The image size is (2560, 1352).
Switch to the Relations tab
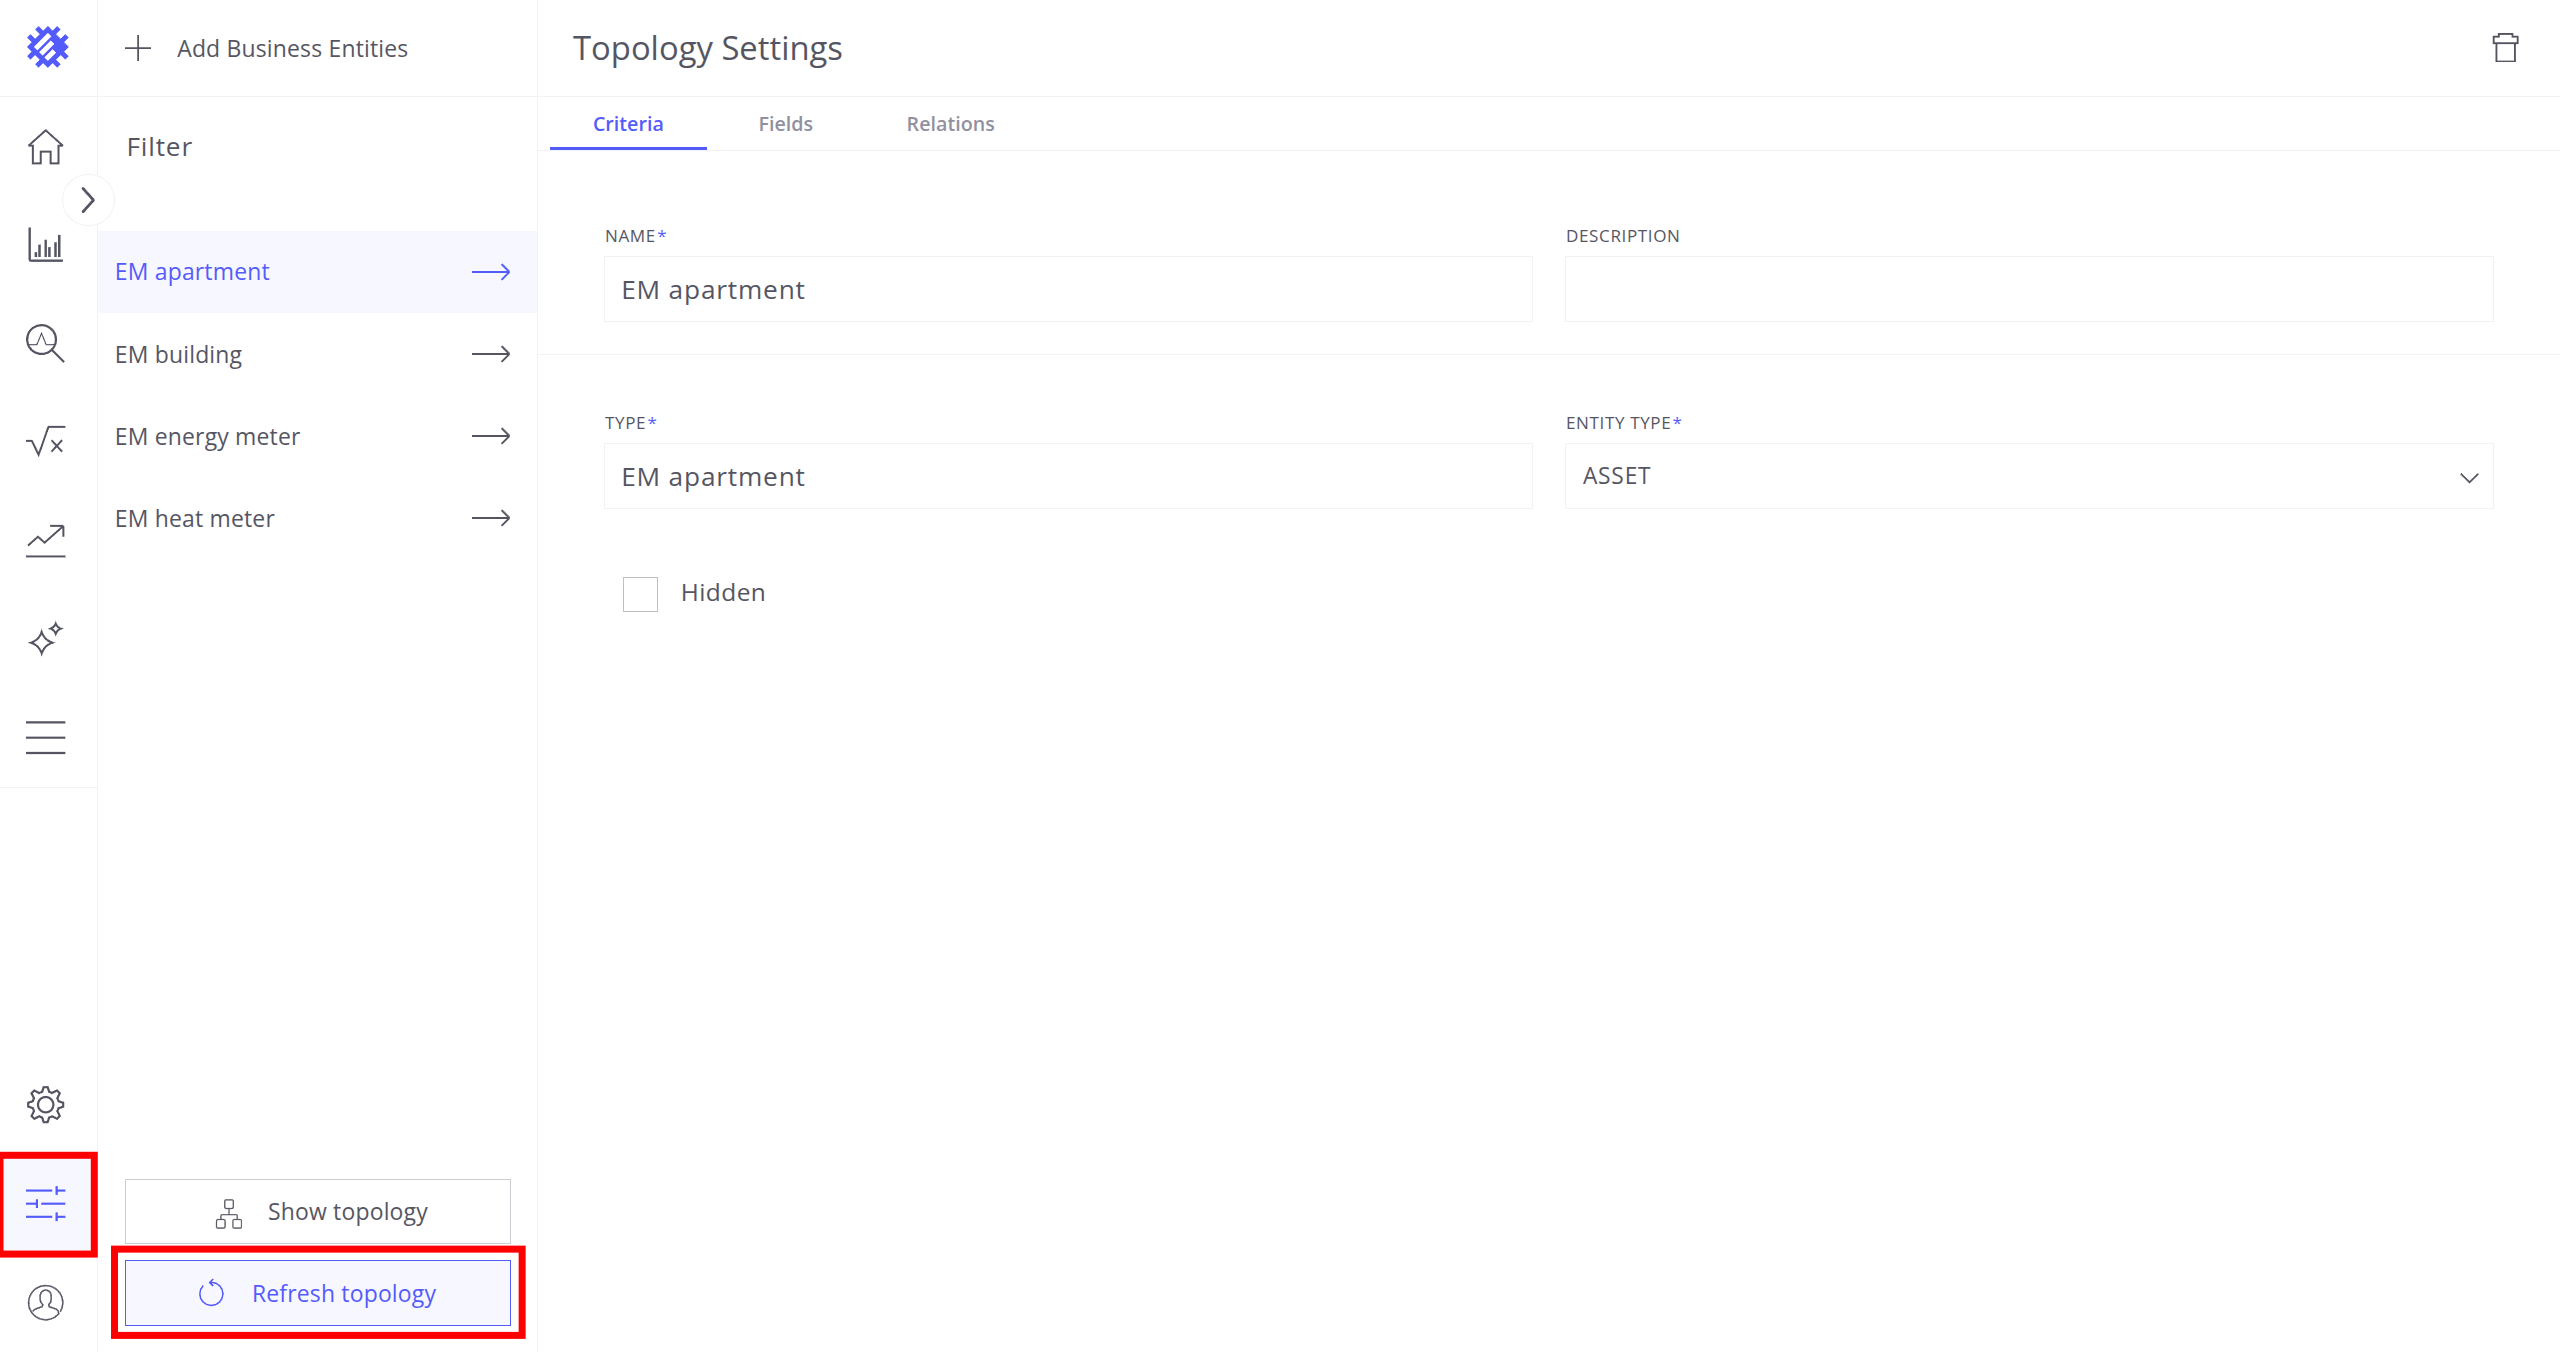tap(950, 124)
